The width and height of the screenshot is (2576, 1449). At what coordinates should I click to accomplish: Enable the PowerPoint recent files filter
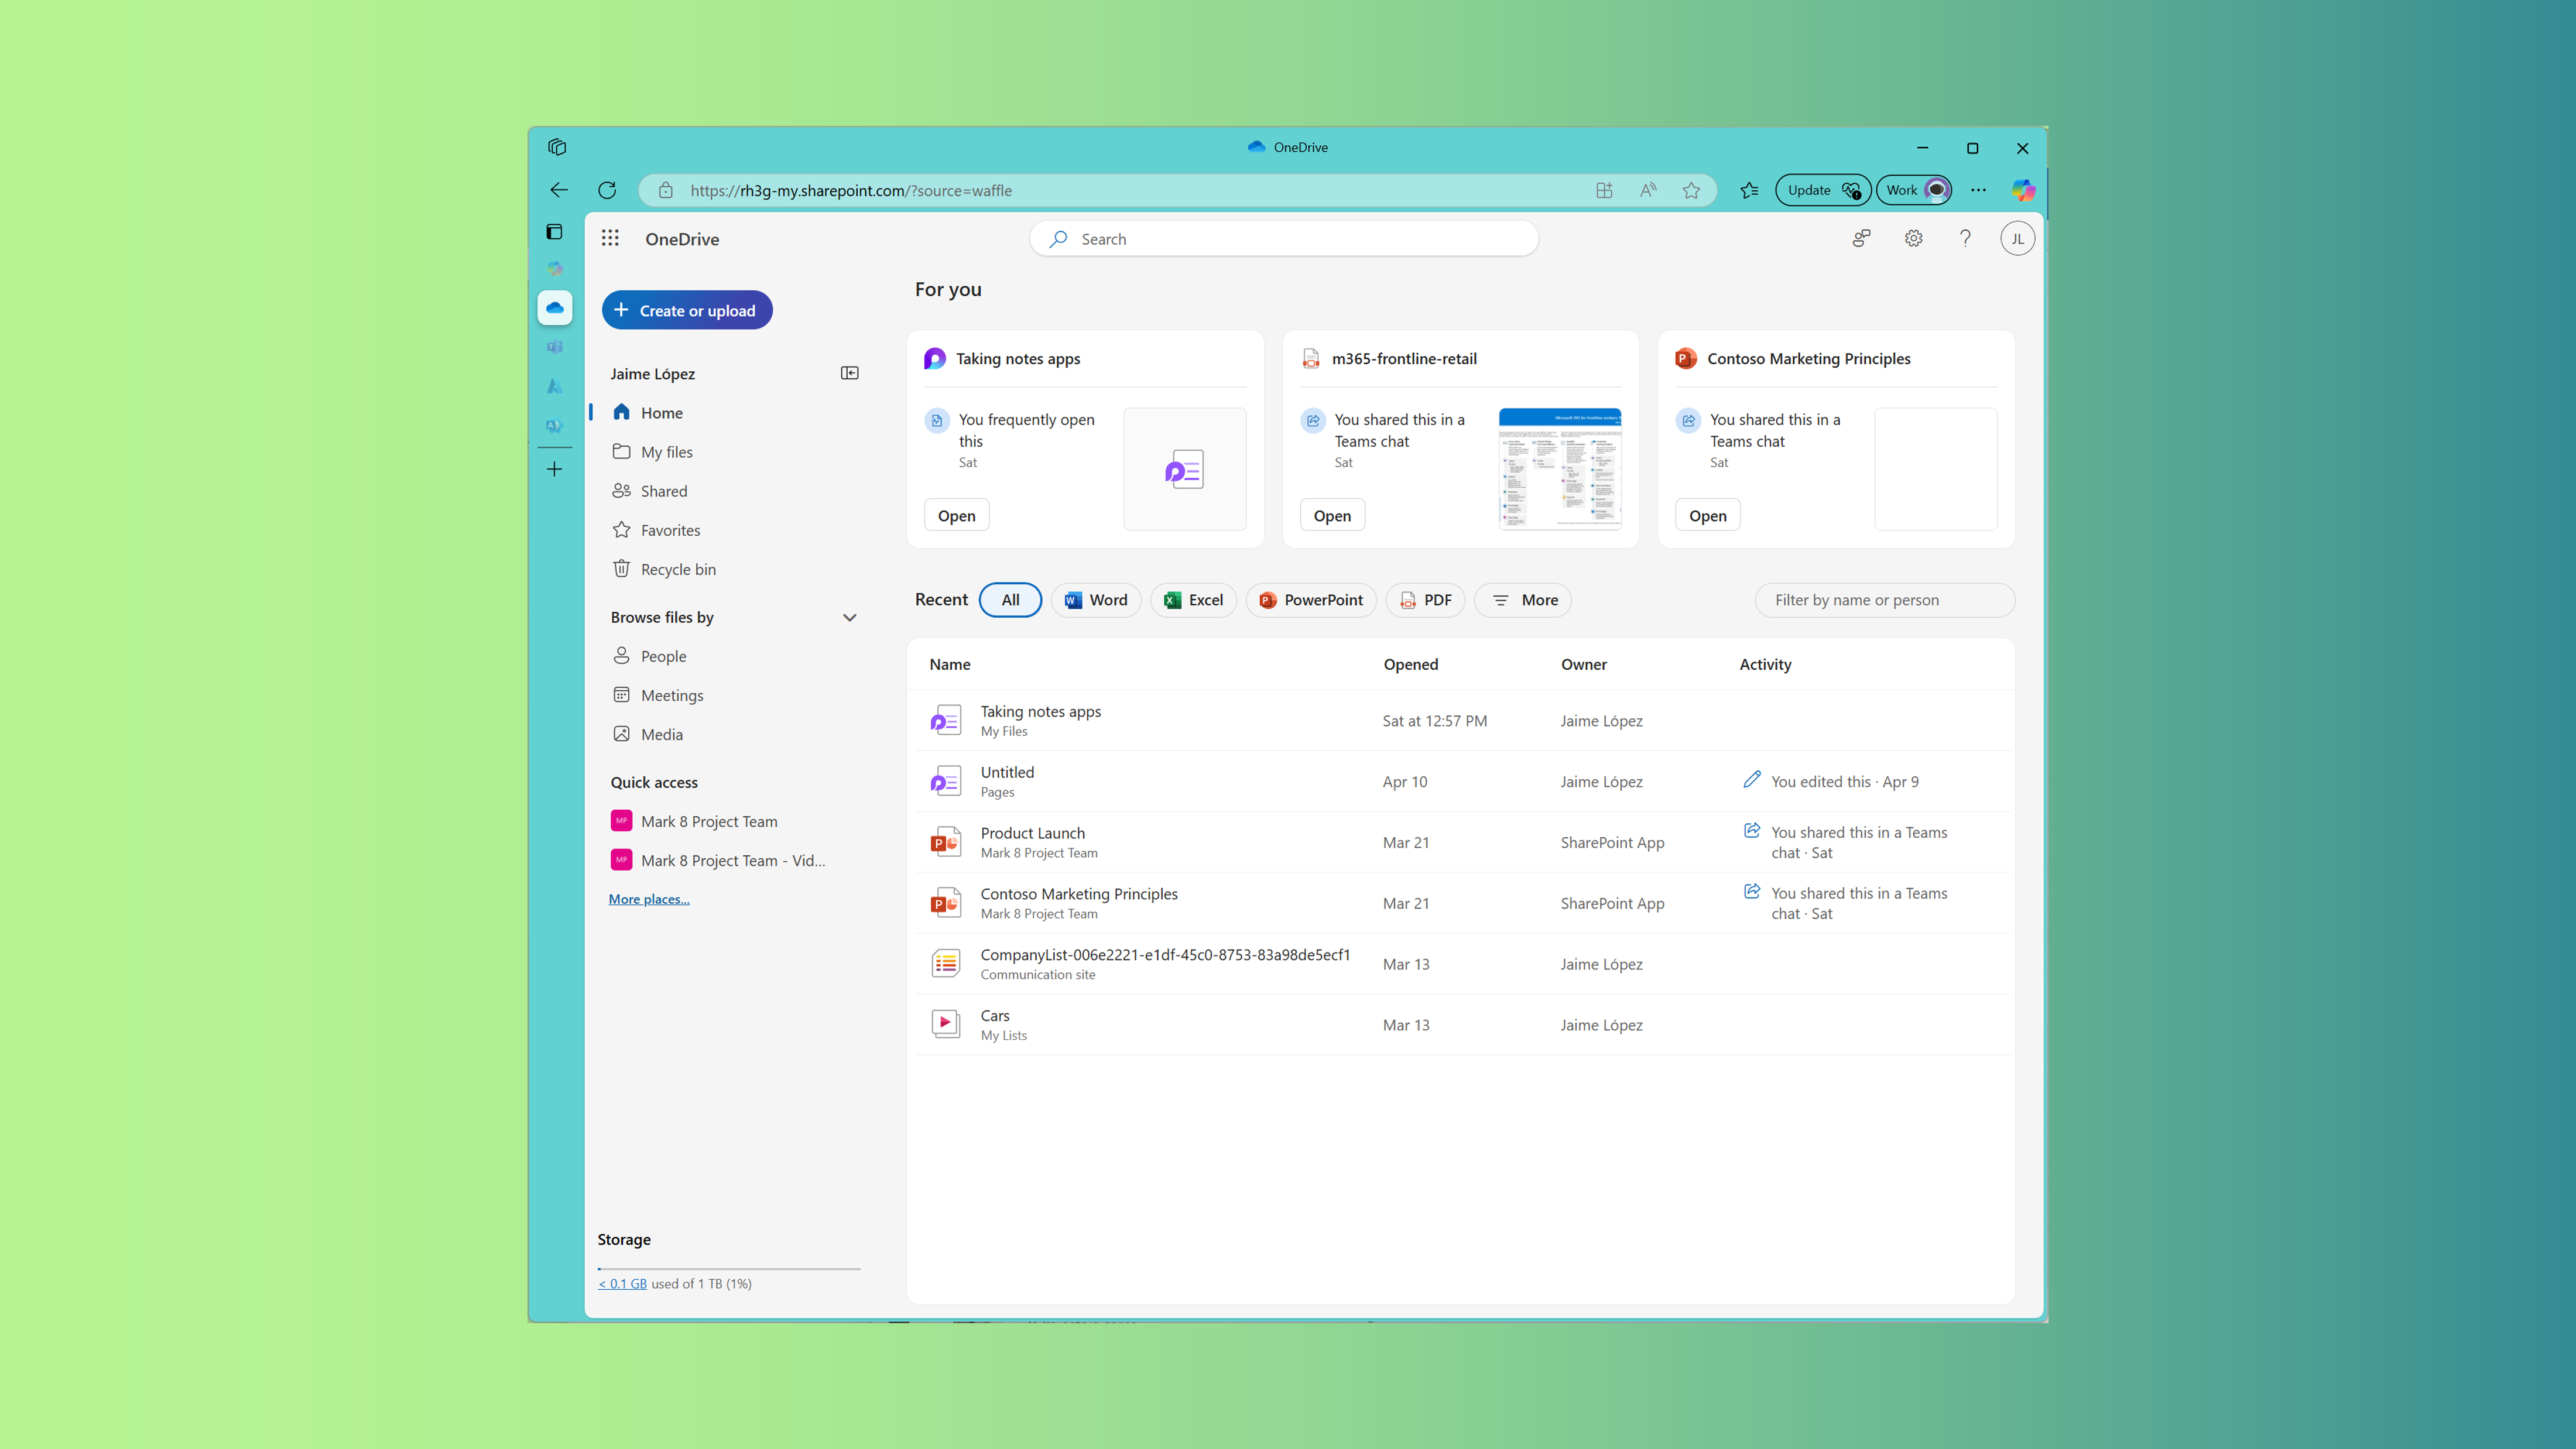coord(1311,600)
